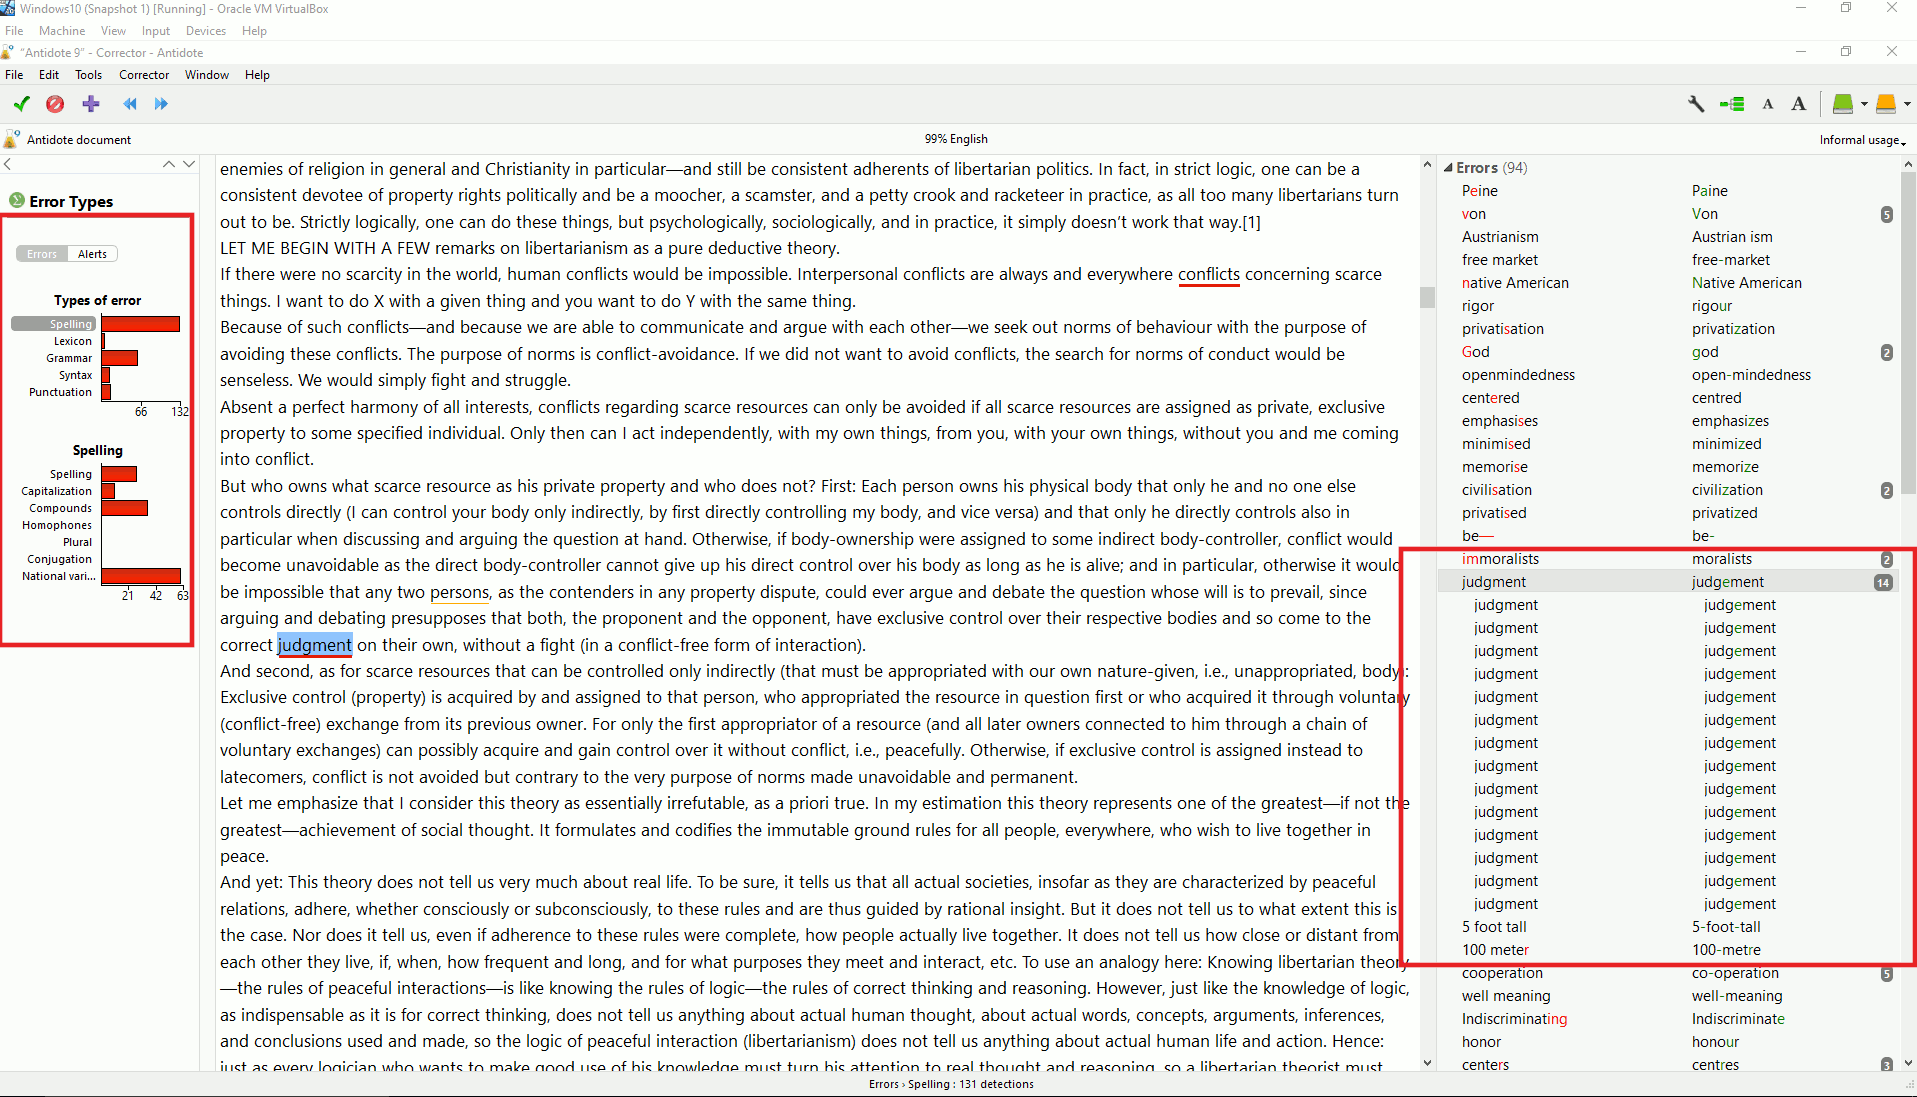This screenshot has height=1097, width=1917.
Task: Open the Window menu
Action: pos(207,75)
